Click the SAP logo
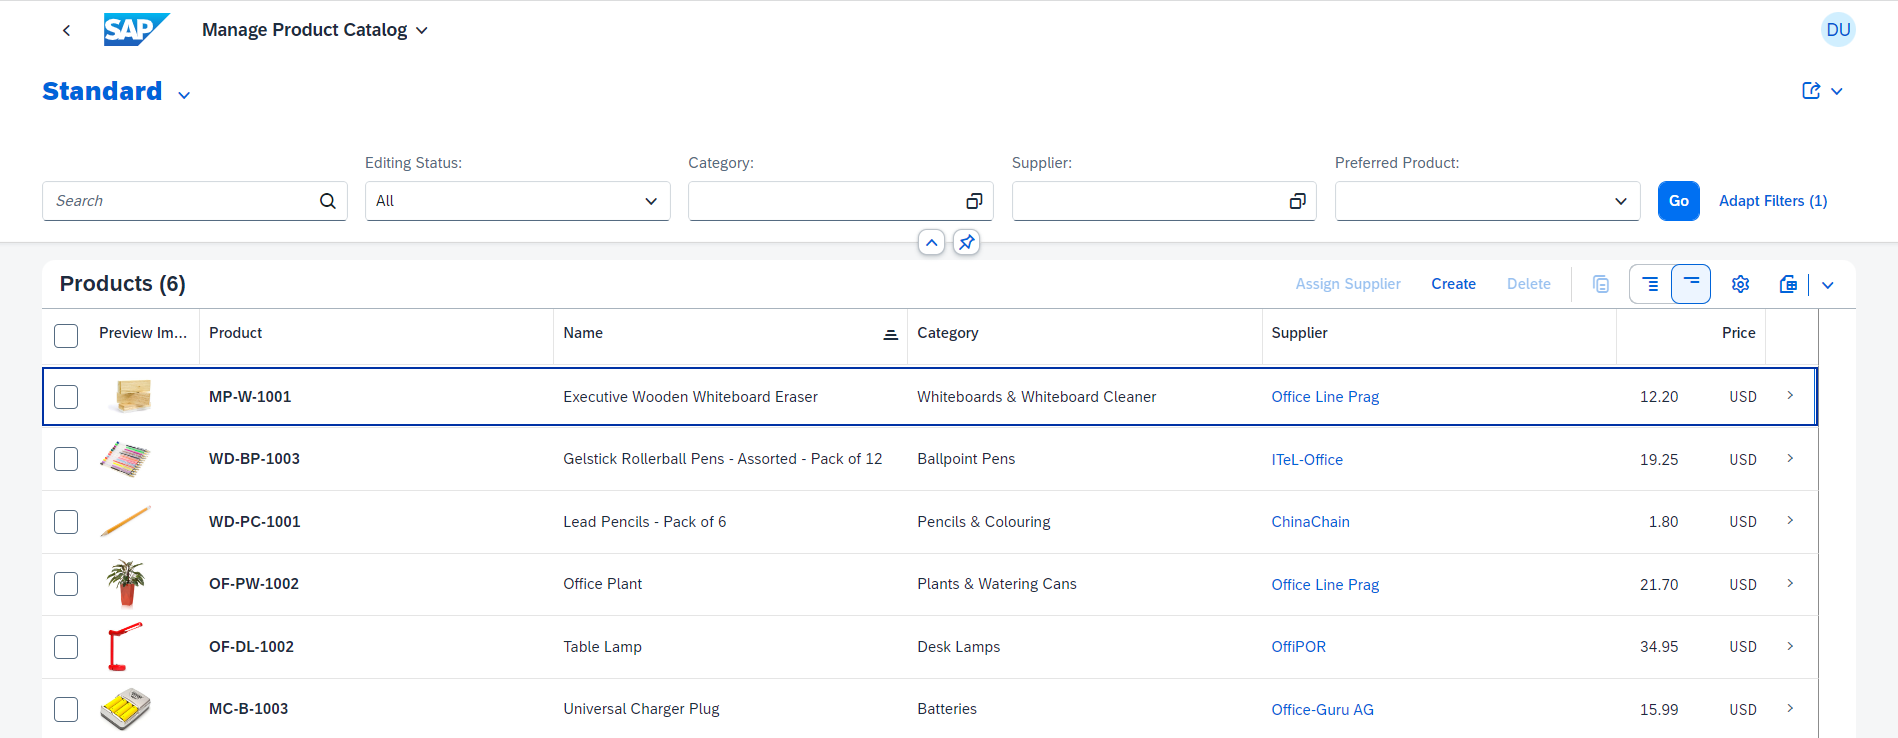 click(135, 30)
